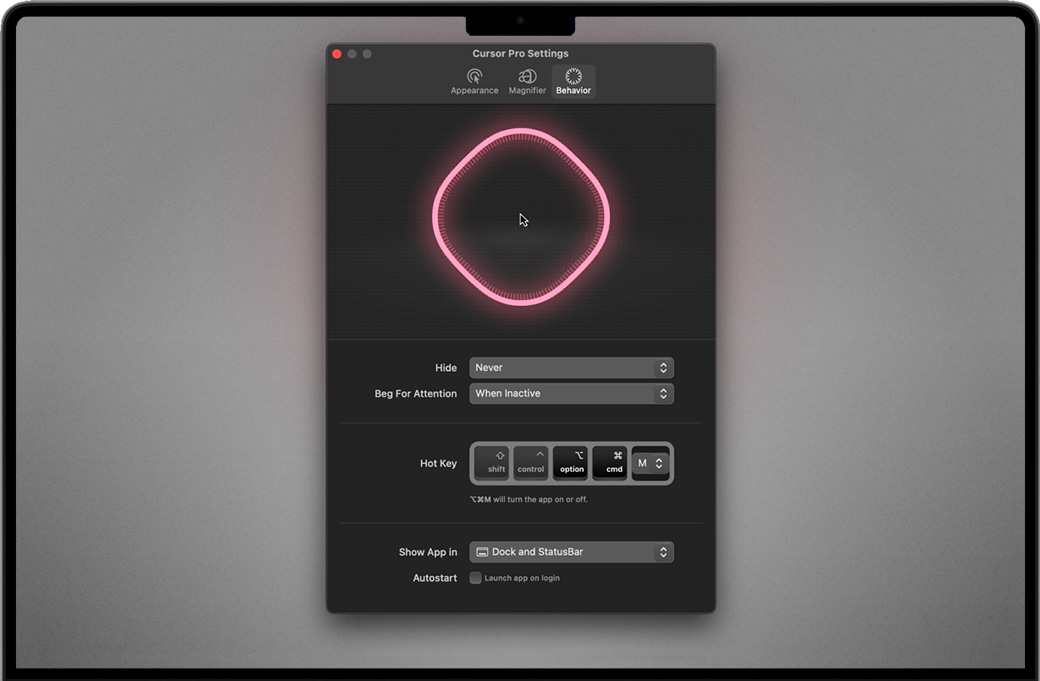Toggle the shift modifier key
1040x681 pixels.
pos(492,463)
